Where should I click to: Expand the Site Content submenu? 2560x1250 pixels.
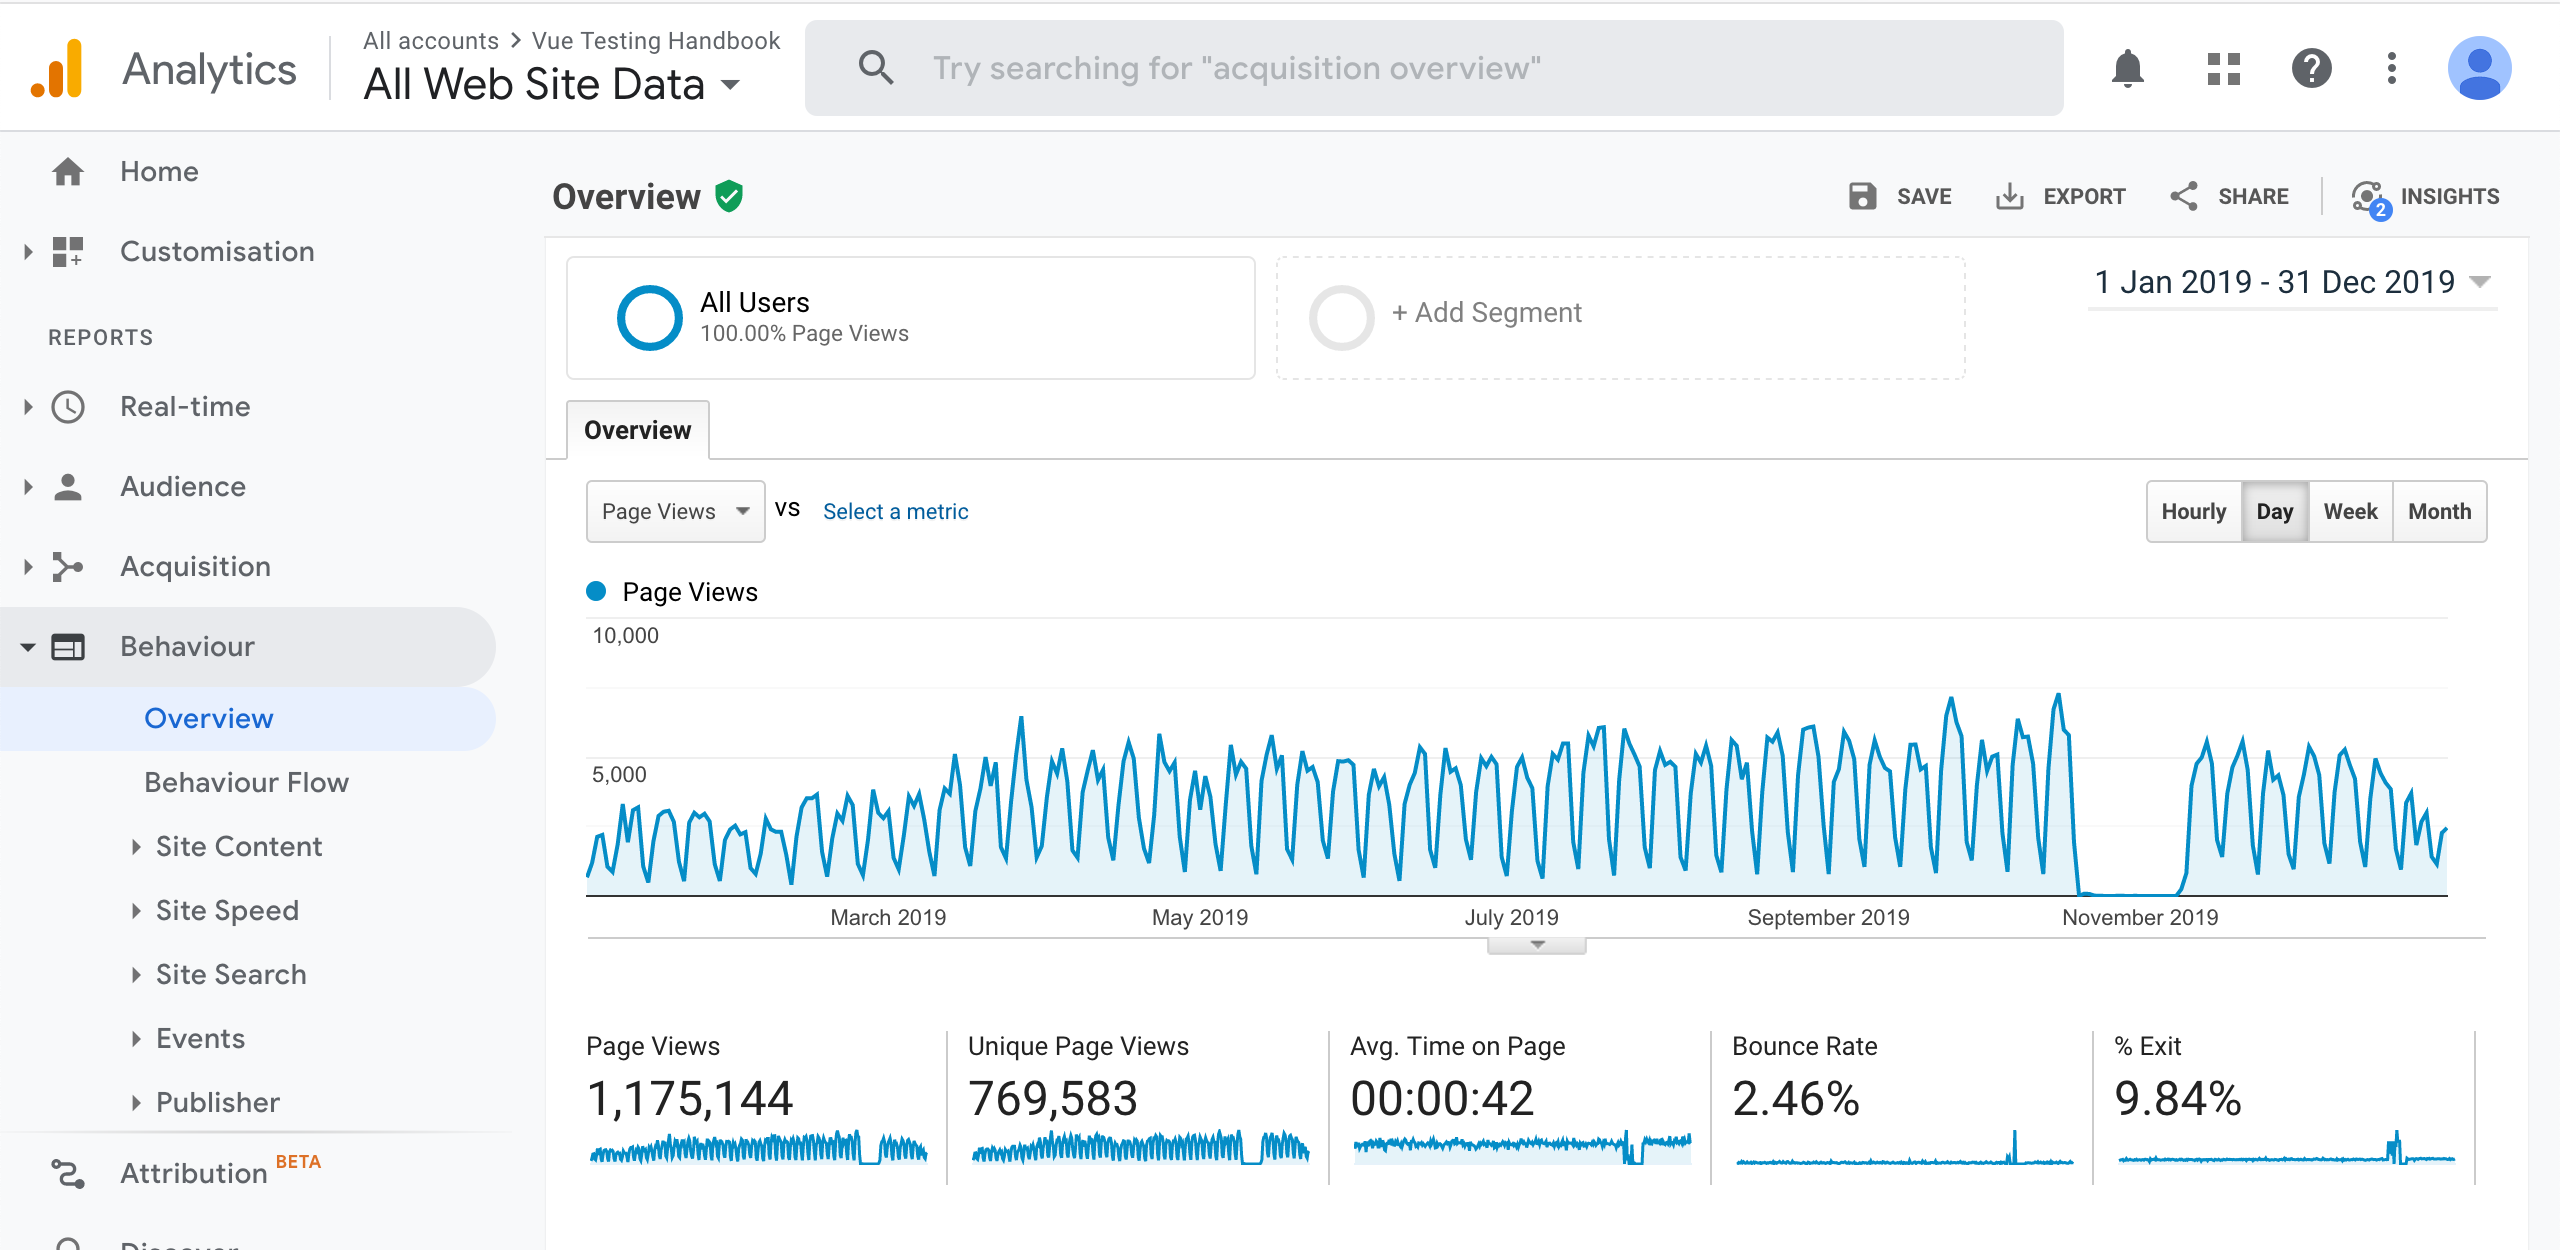pyautogui.click(x=238, y=847)
